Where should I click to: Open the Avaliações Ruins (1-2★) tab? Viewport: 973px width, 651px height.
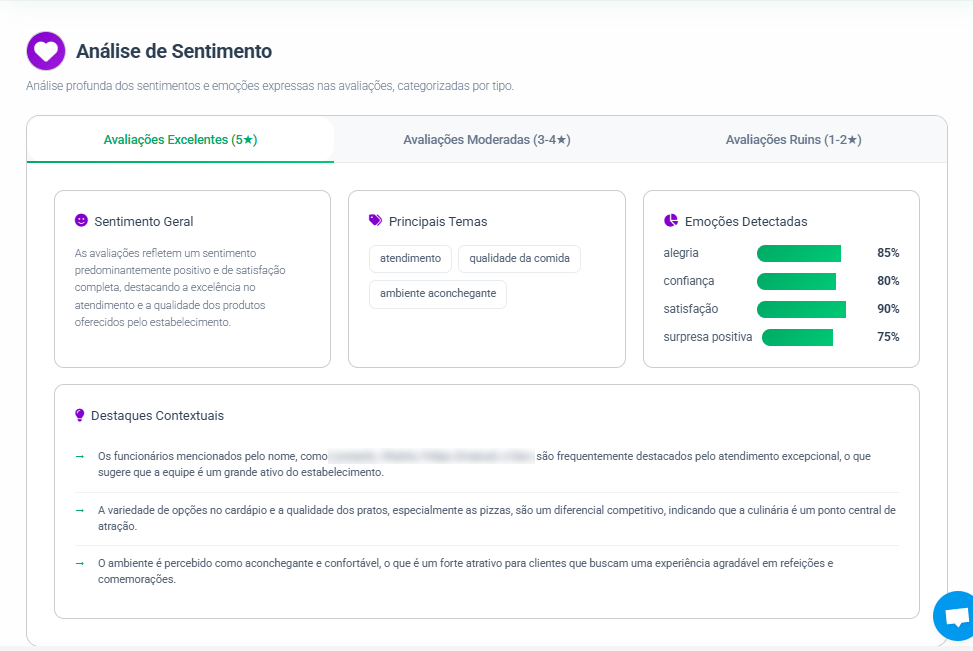point(793,140)
